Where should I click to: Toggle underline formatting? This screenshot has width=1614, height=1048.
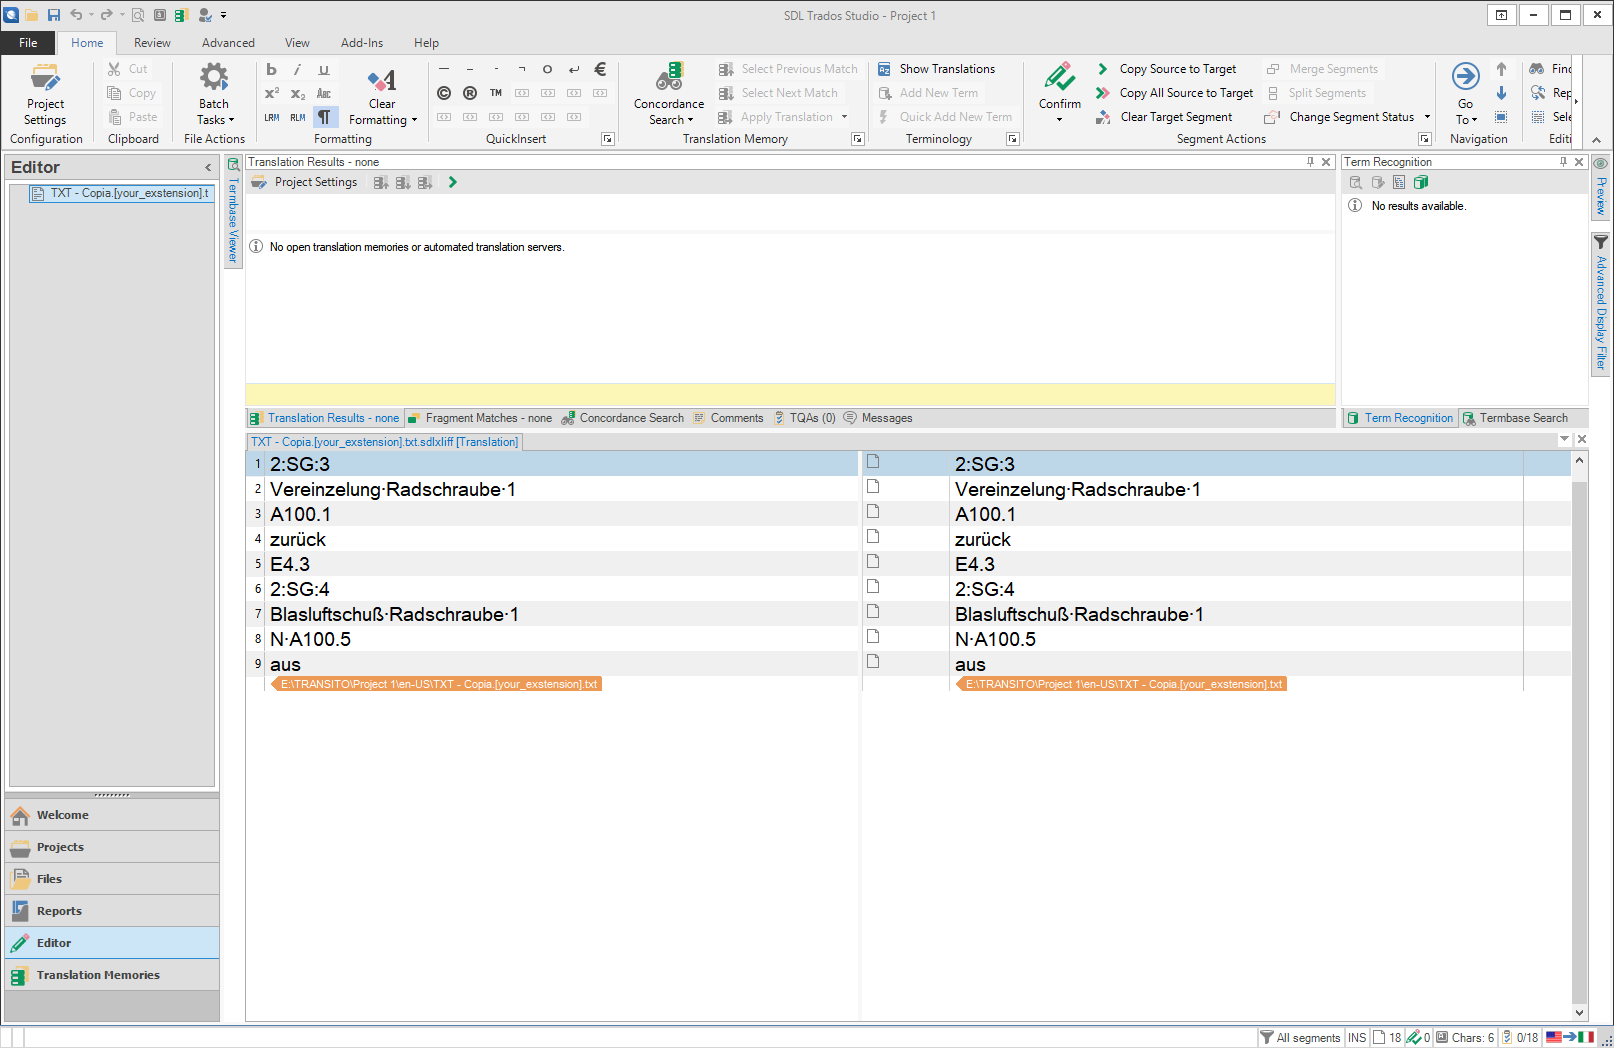324,69
